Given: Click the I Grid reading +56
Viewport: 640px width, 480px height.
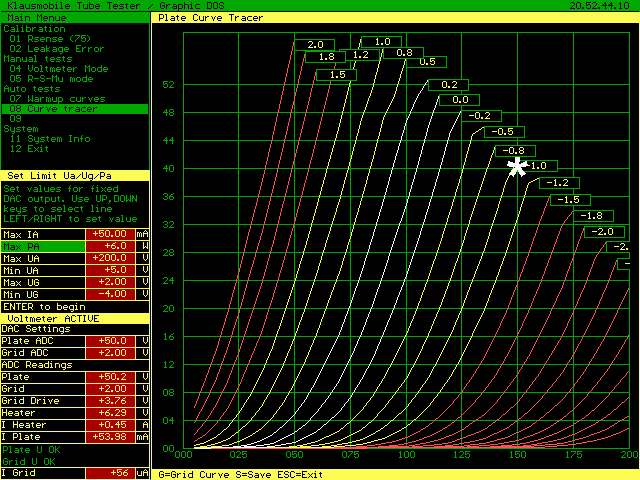Looking at the screenshot, I should point(110,473).
